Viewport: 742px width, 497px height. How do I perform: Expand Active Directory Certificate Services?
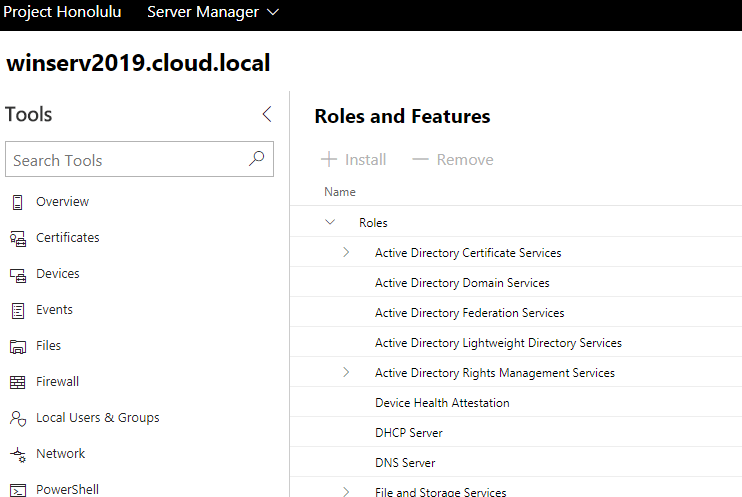click(x=346, y=252)
